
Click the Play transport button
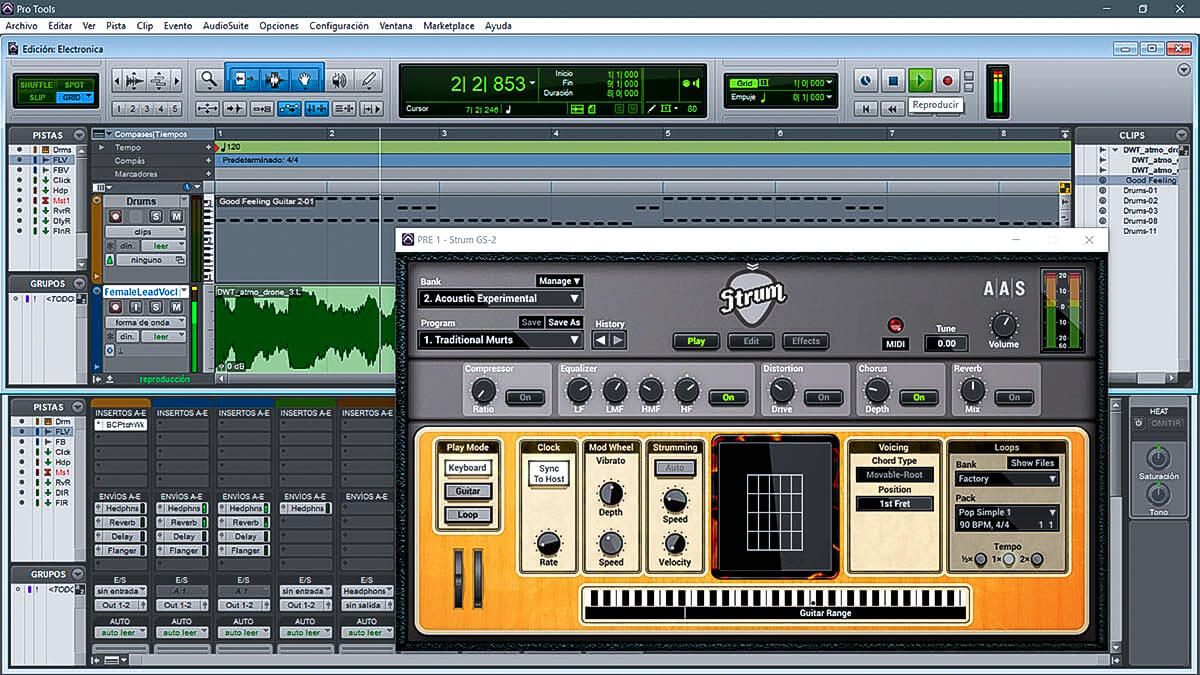921,80
